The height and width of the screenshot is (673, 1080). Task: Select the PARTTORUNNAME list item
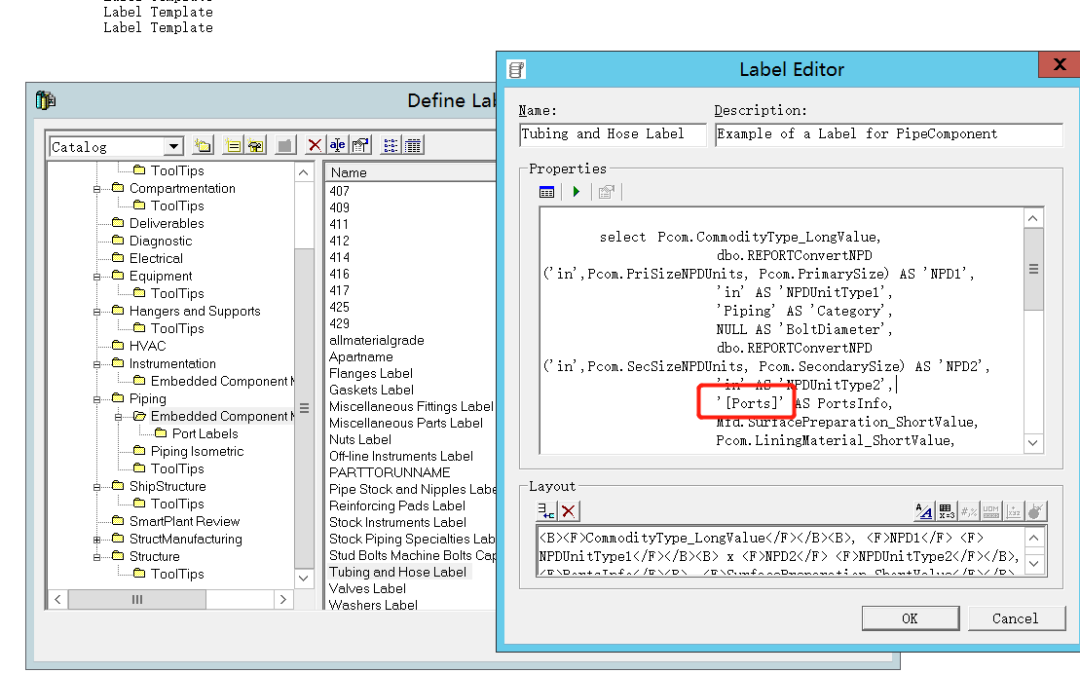click(389, 473)
